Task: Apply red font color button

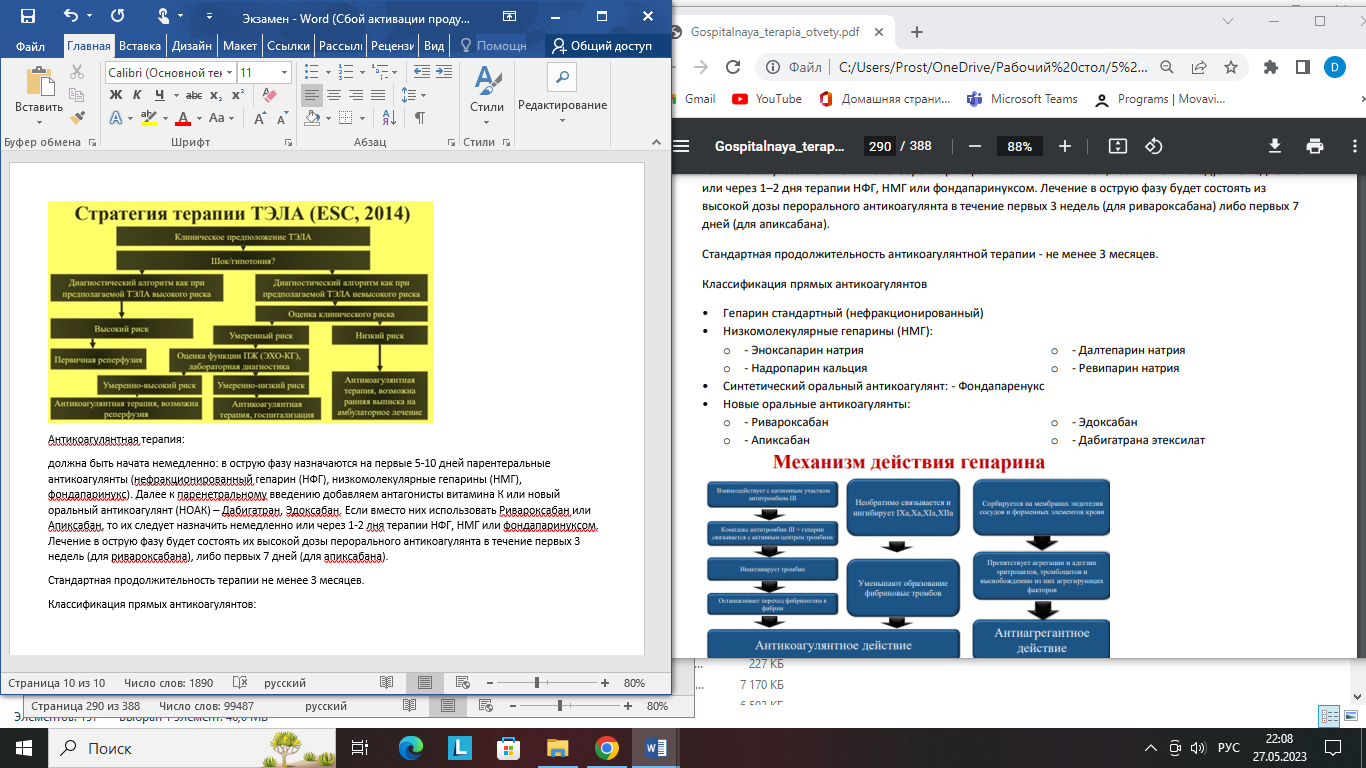Action: [x=183, y=118]
